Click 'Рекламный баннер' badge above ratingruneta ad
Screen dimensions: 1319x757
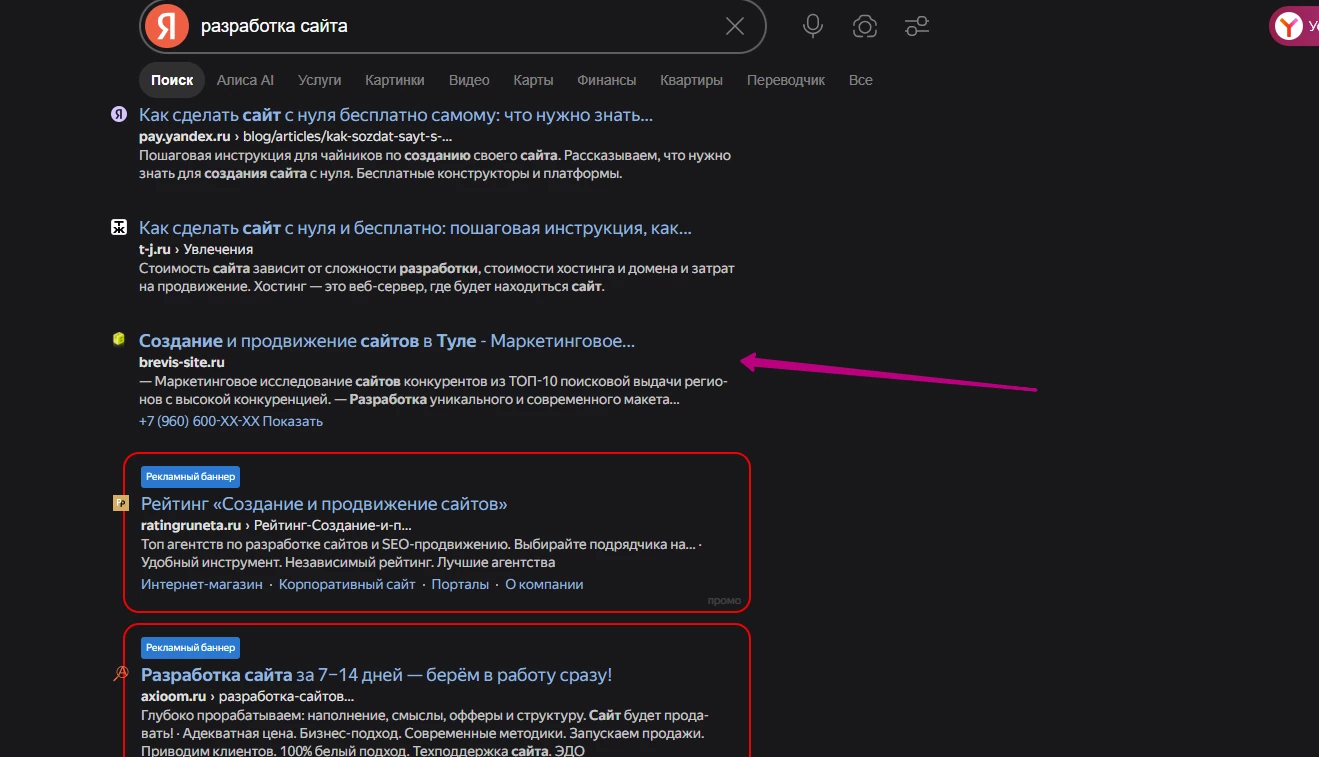point(190,477)
